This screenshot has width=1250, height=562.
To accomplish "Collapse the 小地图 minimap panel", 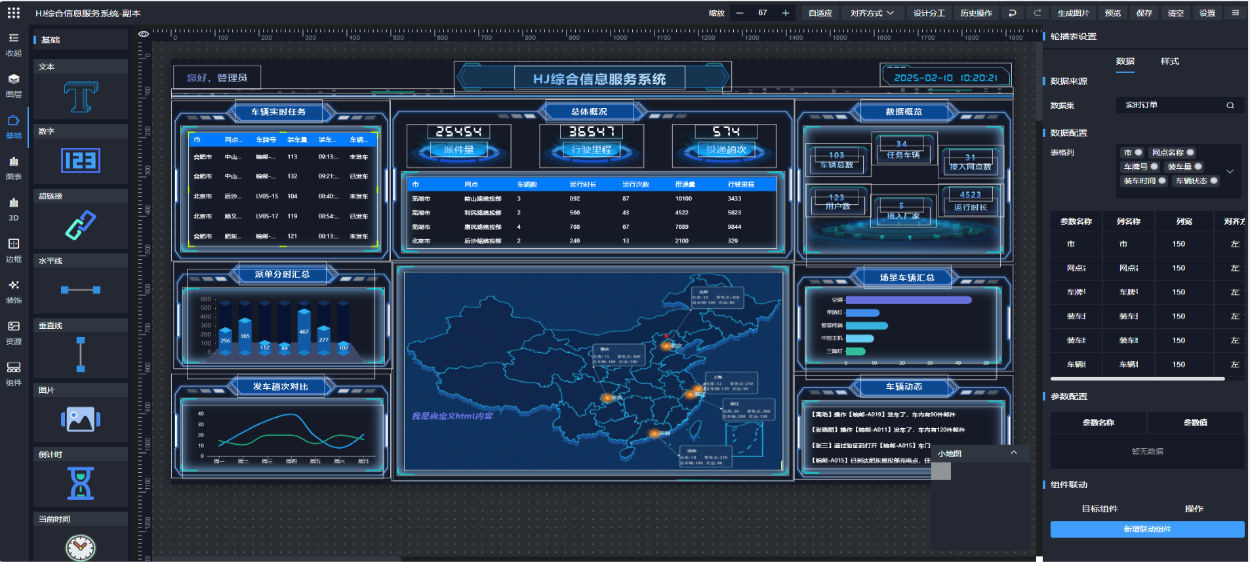I will click(x=1014, y=453).
